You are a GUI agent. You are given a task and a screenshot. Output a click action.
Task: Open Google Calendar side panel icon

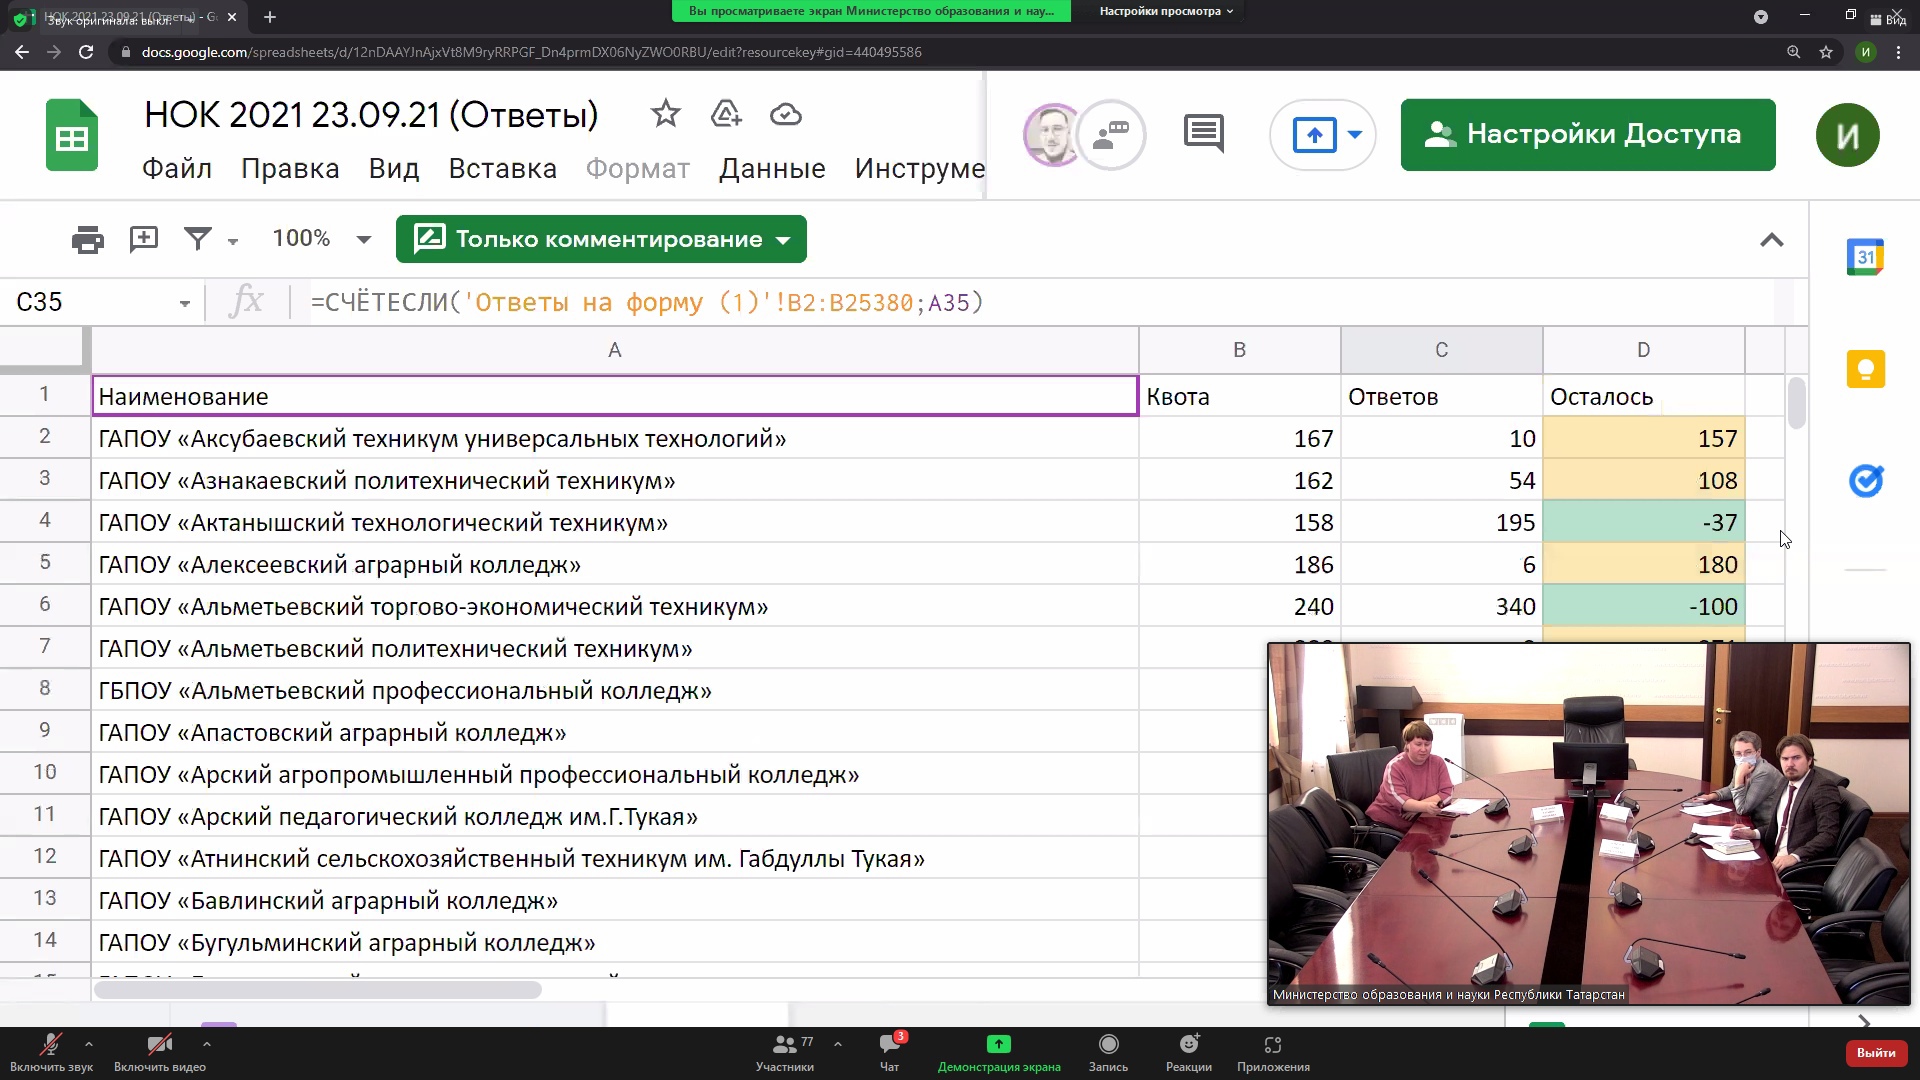tap(1865, 257)
